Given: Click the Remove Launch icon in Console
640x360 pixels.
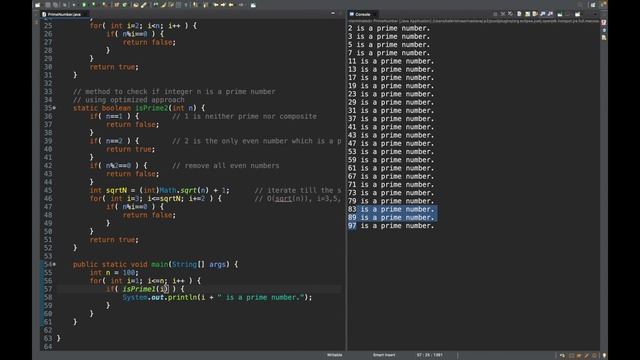Looking at the screenshot, I should (x=503, y=14).
